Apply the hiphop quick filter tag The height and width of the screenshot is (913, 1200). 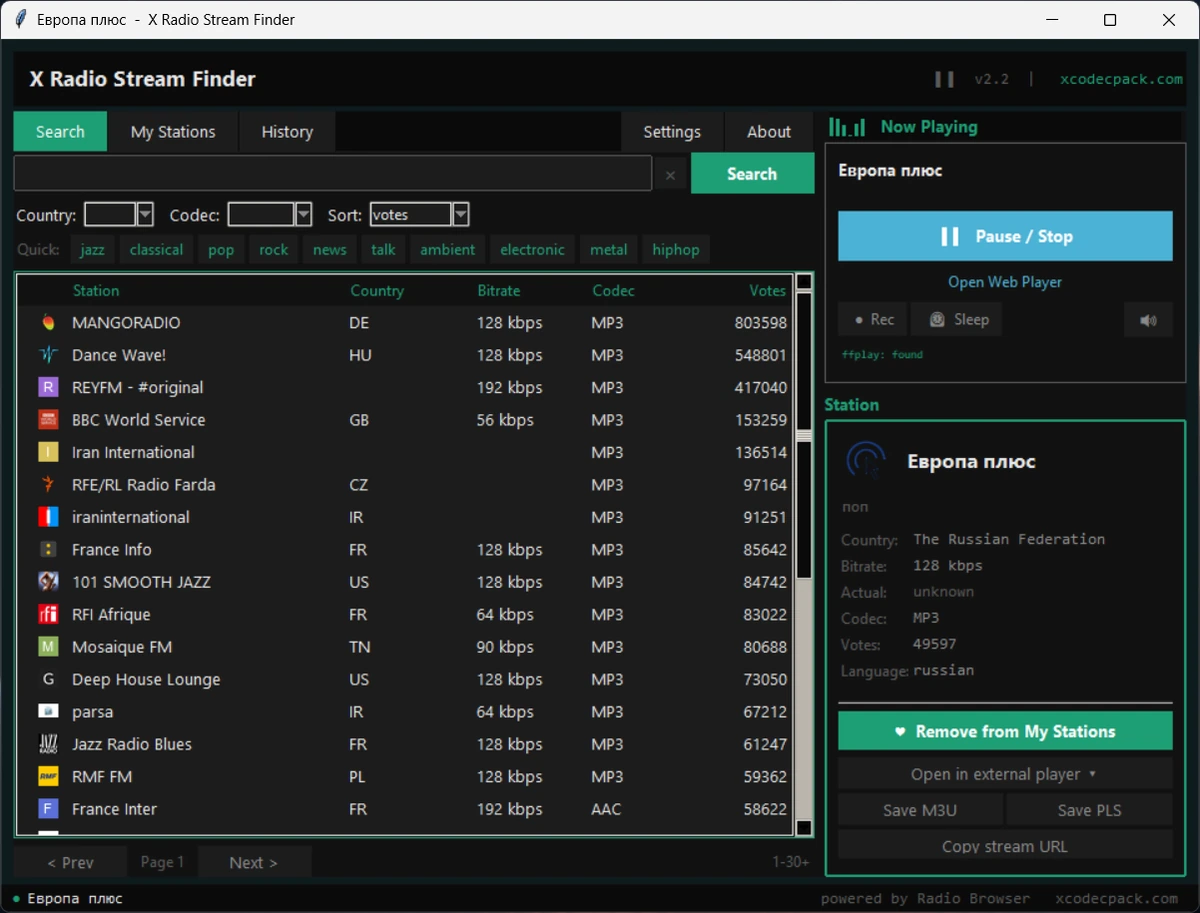tap(676, 250)
